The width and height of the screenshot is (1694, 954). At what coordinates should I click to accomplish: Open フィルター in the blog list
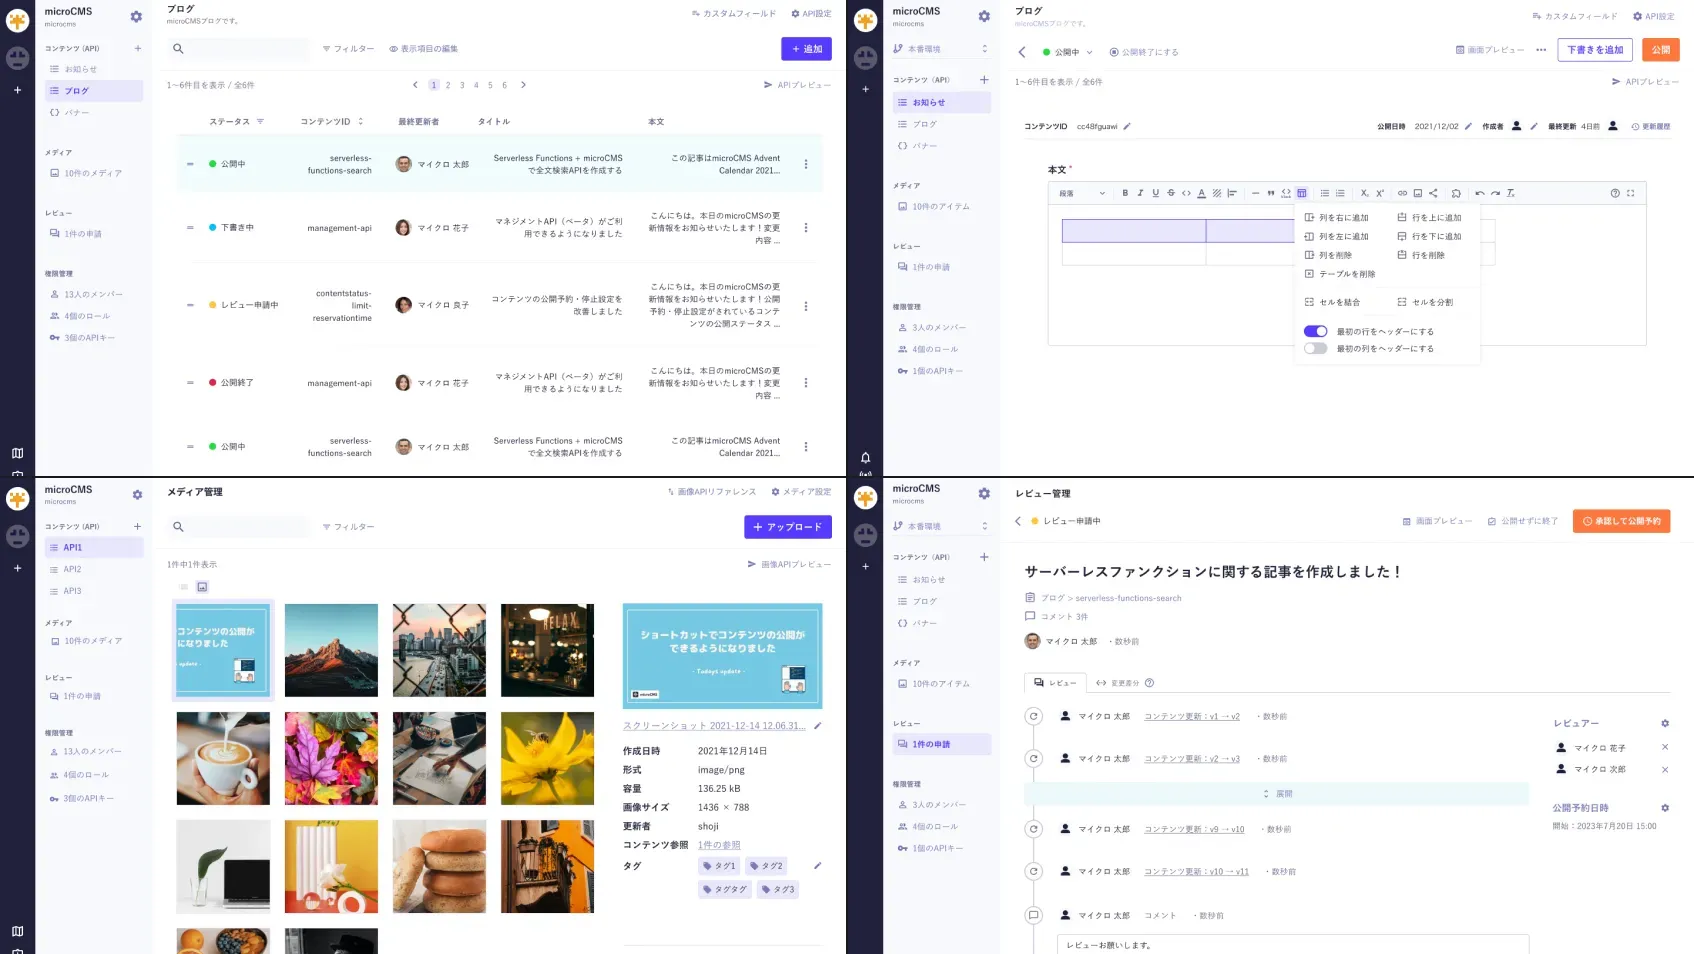tap(348, 48)
